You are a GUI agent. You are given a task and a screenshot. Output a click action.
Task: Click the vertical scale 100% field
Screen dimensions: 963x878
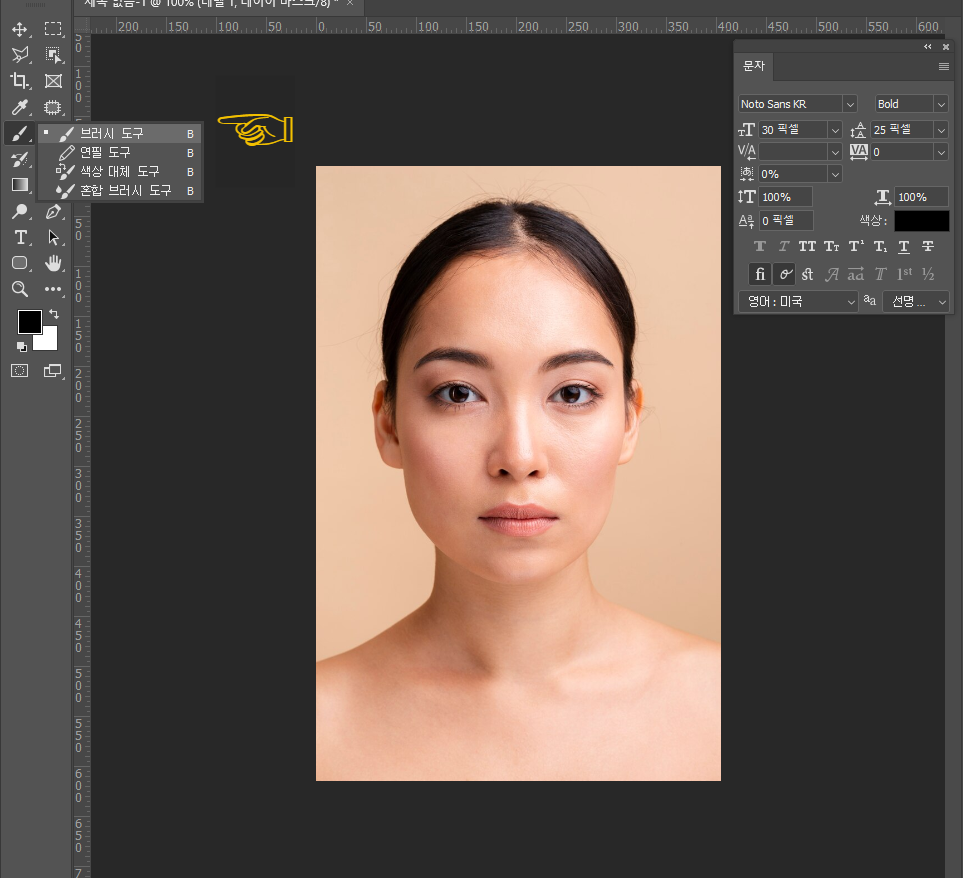[786, 197]
